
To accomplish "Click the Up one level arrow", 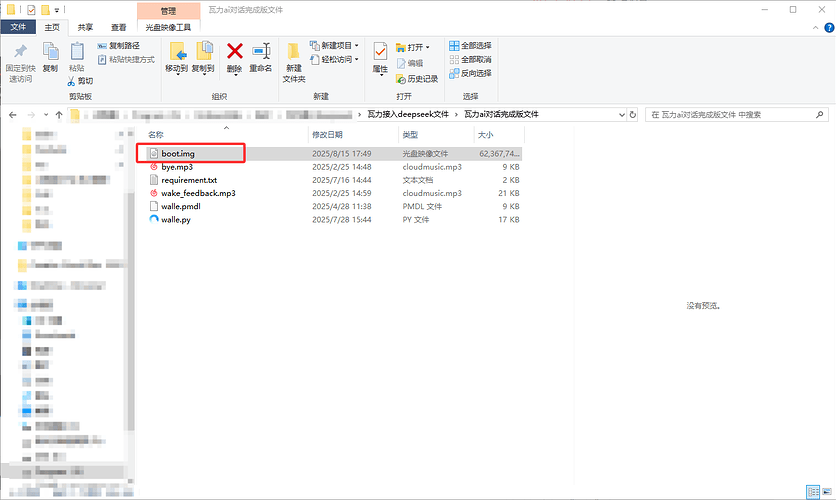I will [59, 115].
